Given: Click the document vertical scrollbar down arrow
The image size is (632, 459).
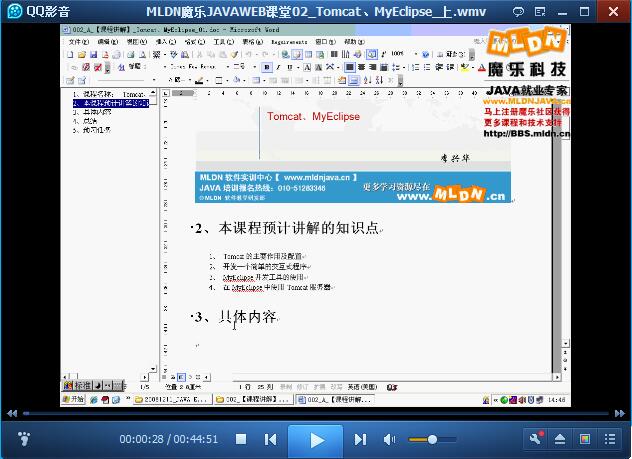Looking at the screenshot, I should pos(566,343).
